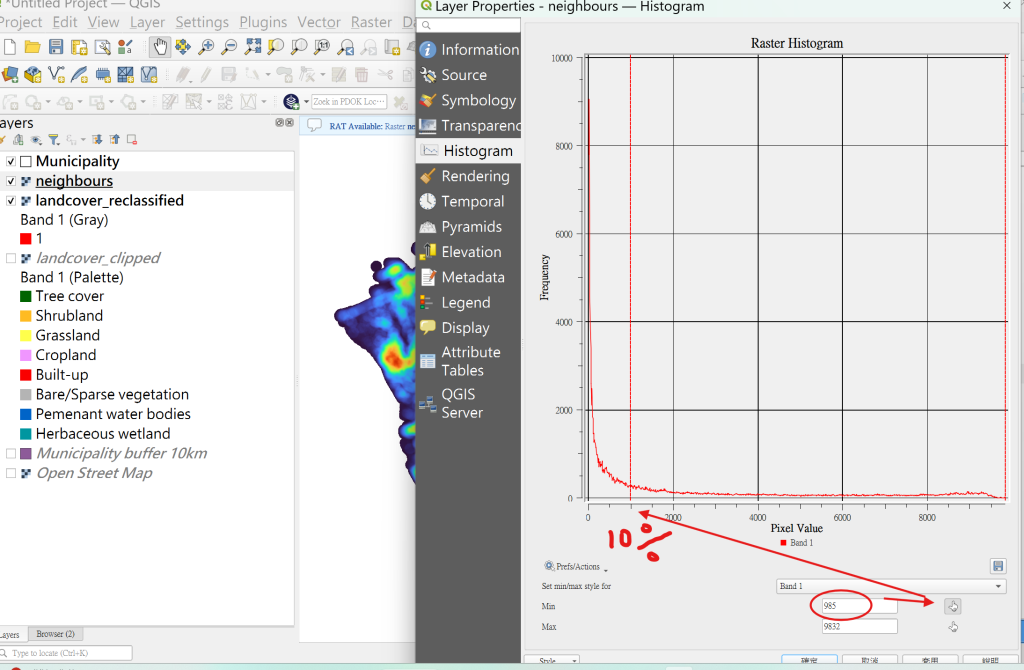Screen dimensions: 1024x670
Task: Open Manage Map Themes eye dropdown
Action: (37, 140)
